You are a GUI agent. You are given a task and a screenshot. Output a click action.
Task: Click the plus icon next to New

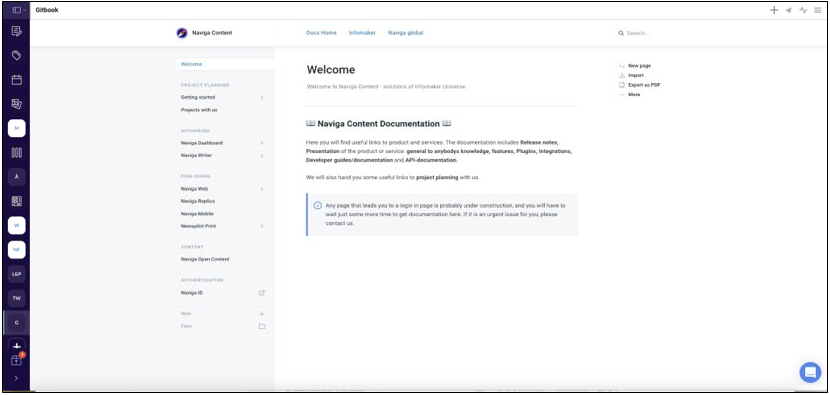[x=261, y=313]
